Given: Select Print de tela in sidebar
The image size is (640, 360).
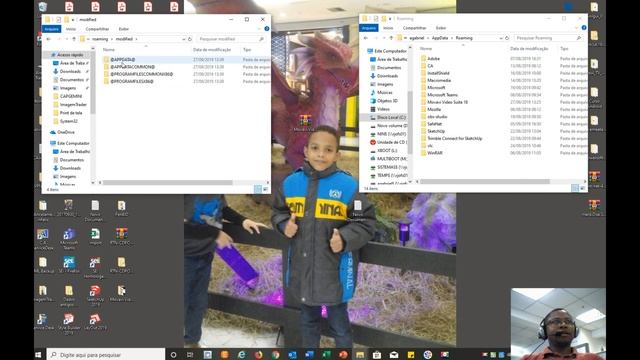Looking at the screenshot, I should [71, 113].
